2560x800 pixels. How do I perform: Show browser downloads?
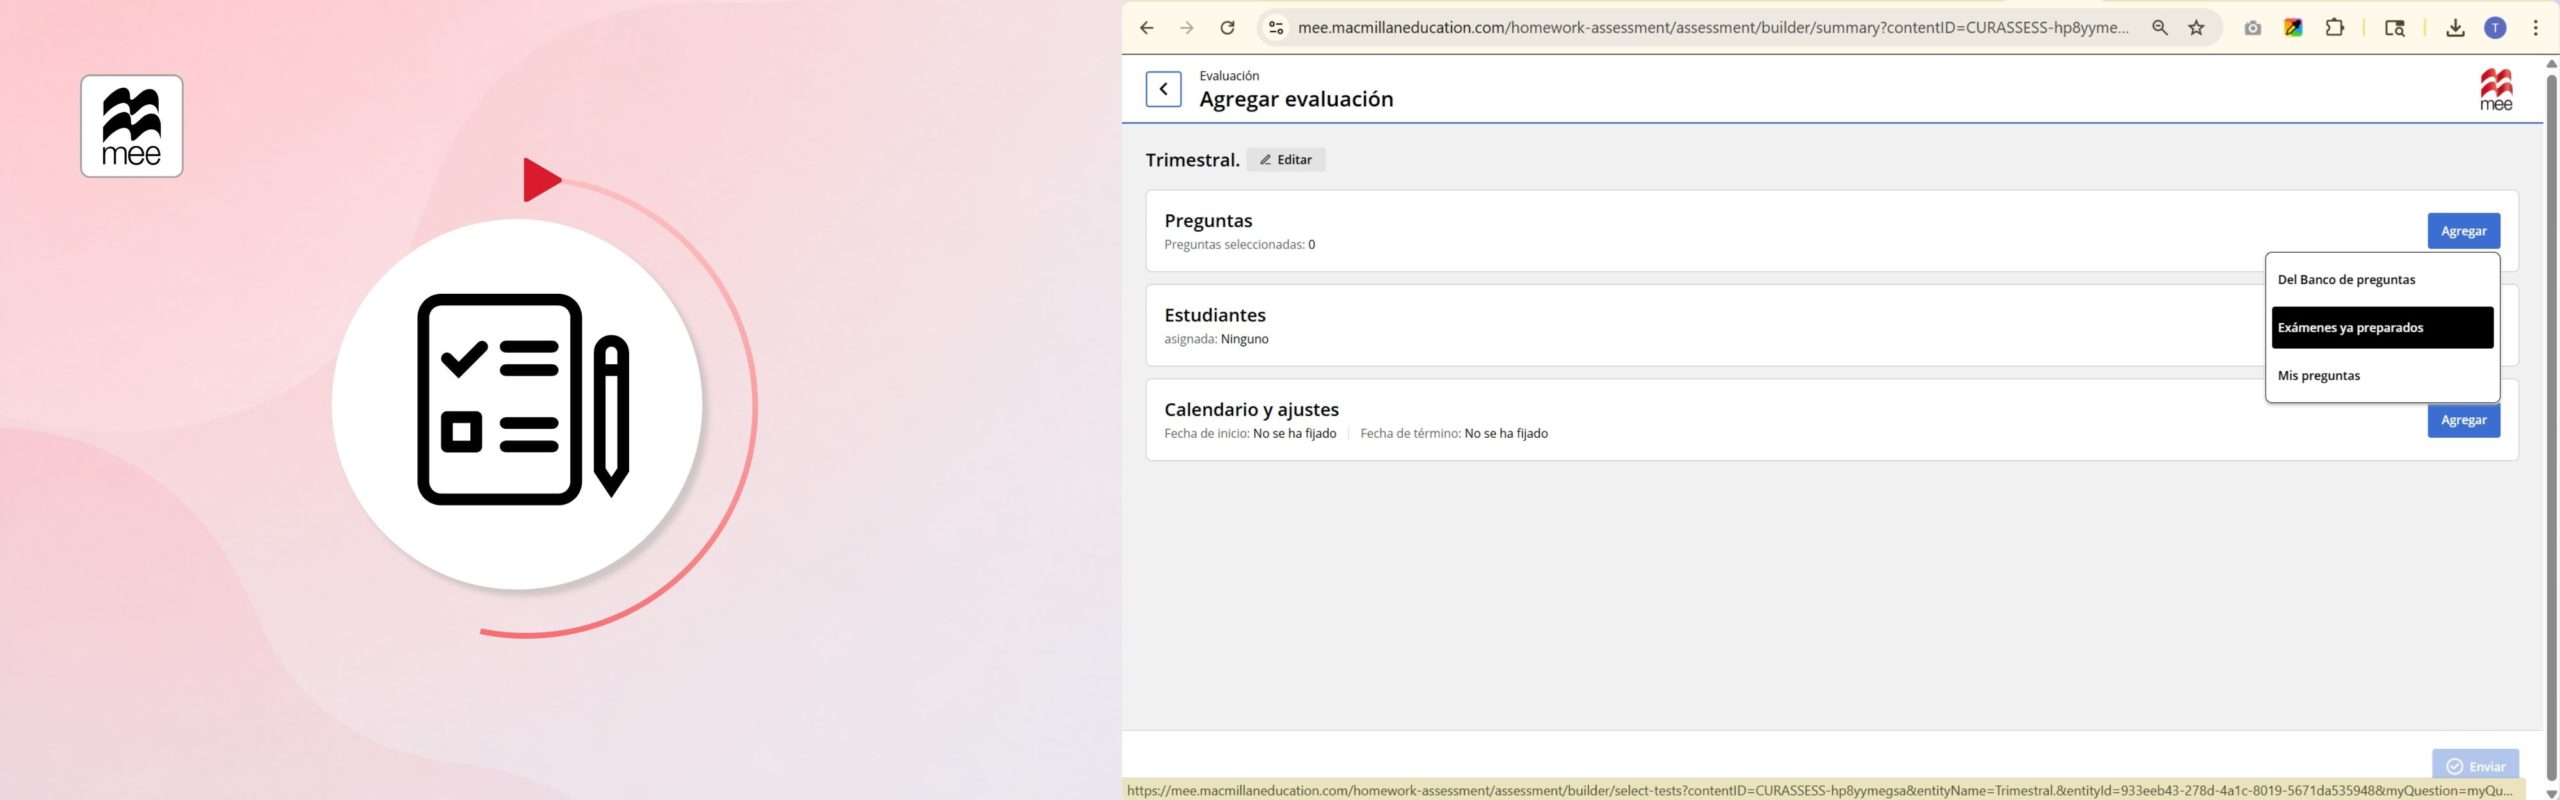pyautogui.click(x=2455, y=28)
